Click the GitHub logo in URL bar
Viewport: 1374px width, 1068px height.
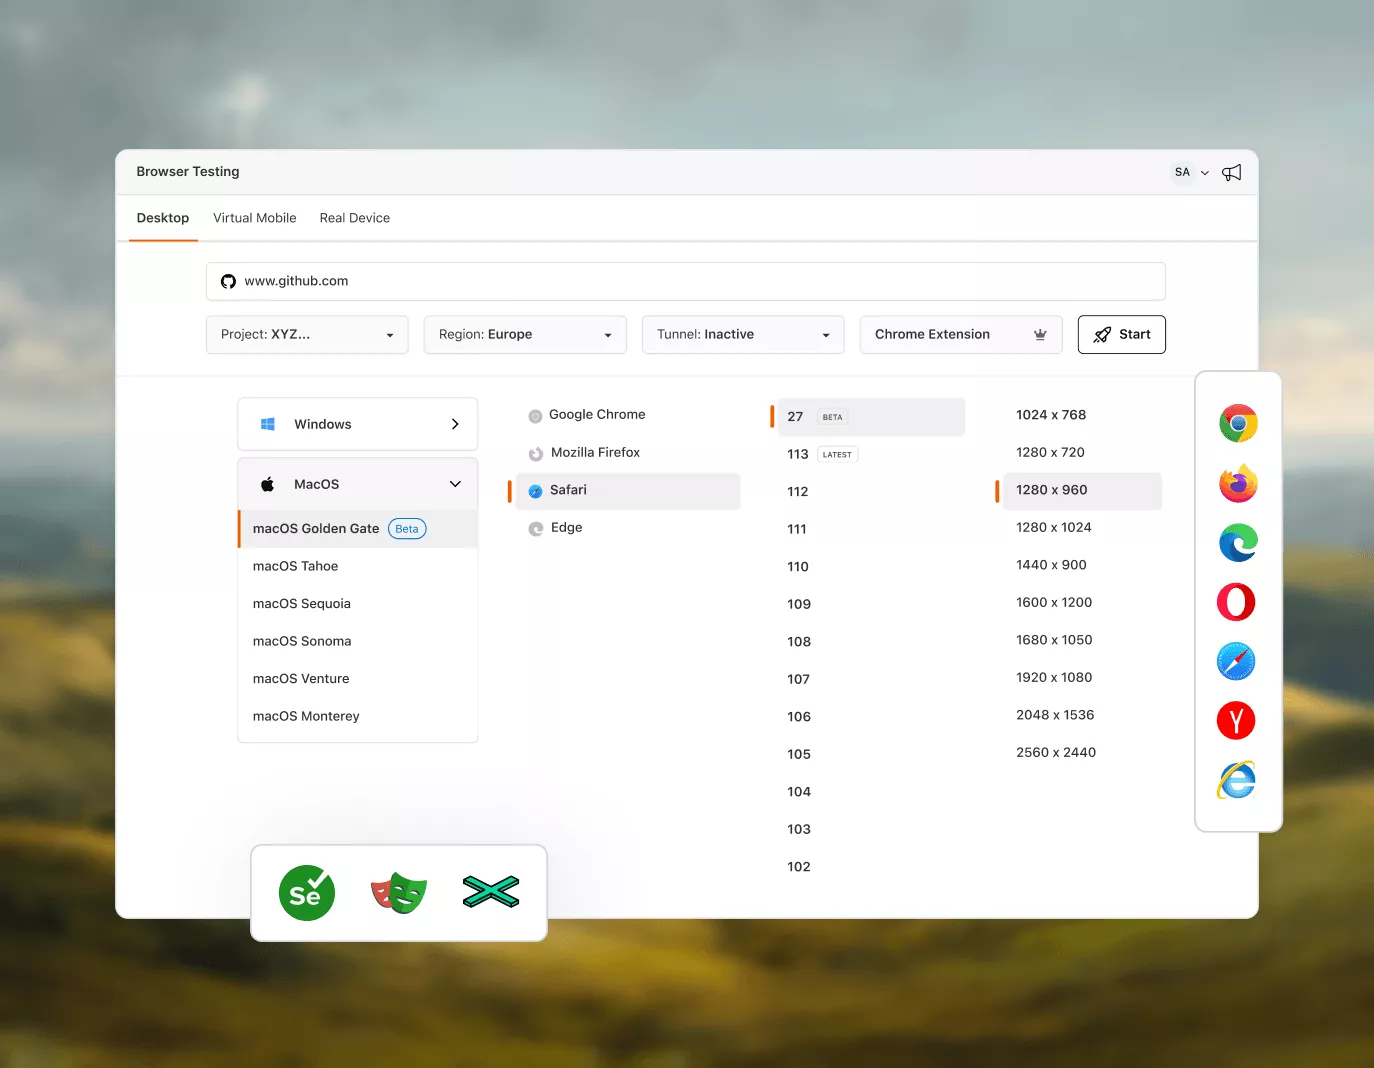228,281
